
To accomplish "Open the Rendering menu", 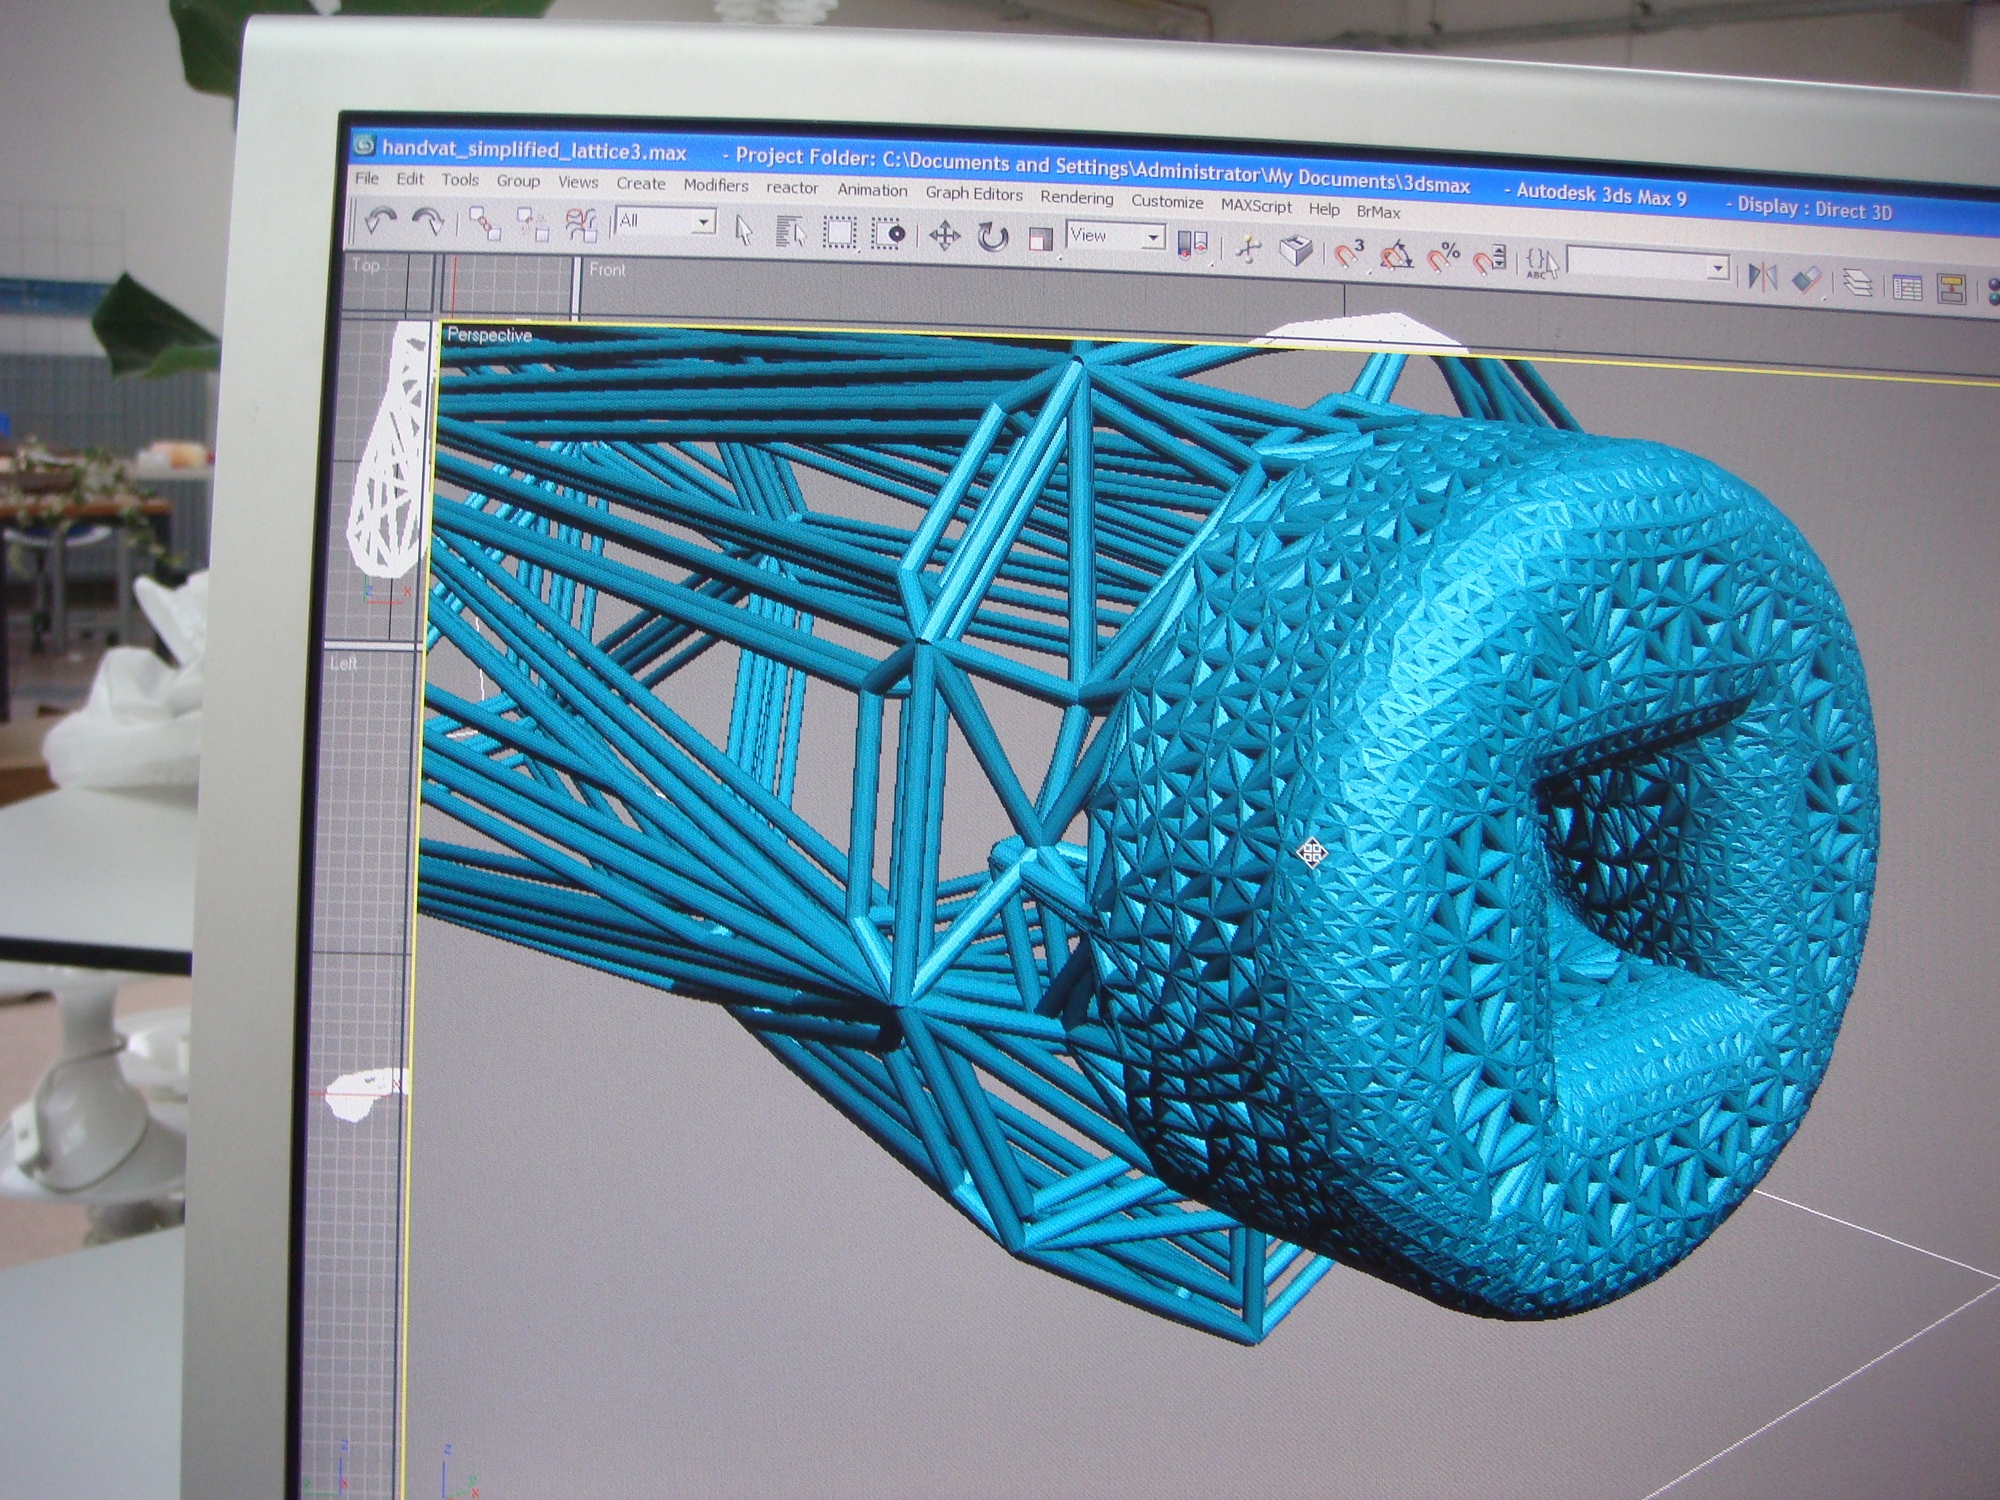I will coord(1076,197).
